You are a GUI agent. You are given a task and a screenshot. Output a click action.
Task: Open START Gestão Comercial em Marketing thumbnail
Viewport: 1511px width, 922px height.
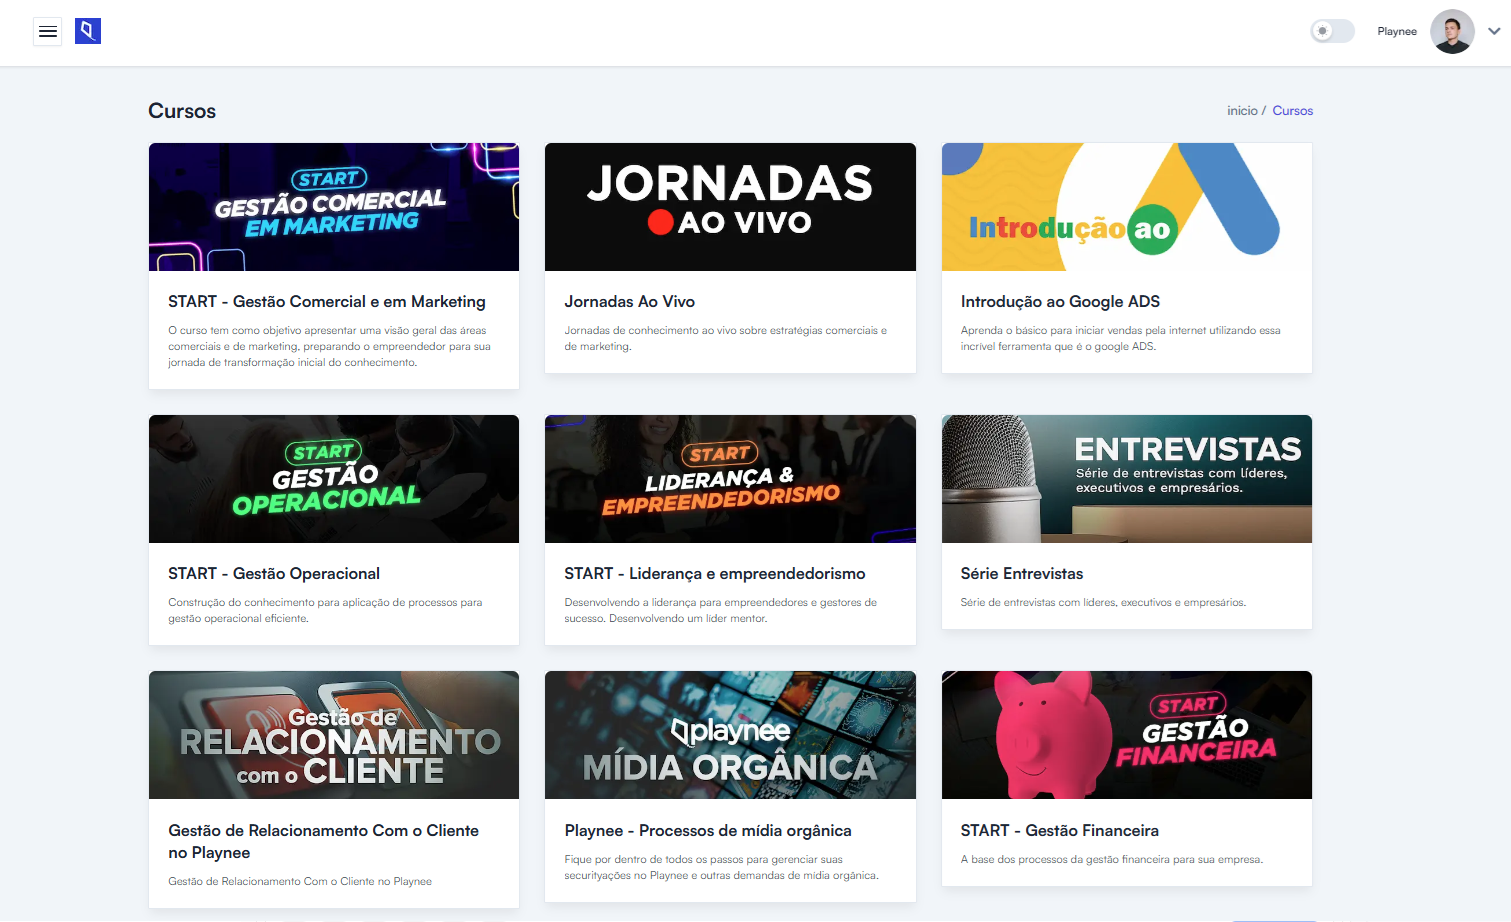pos(334,207)
